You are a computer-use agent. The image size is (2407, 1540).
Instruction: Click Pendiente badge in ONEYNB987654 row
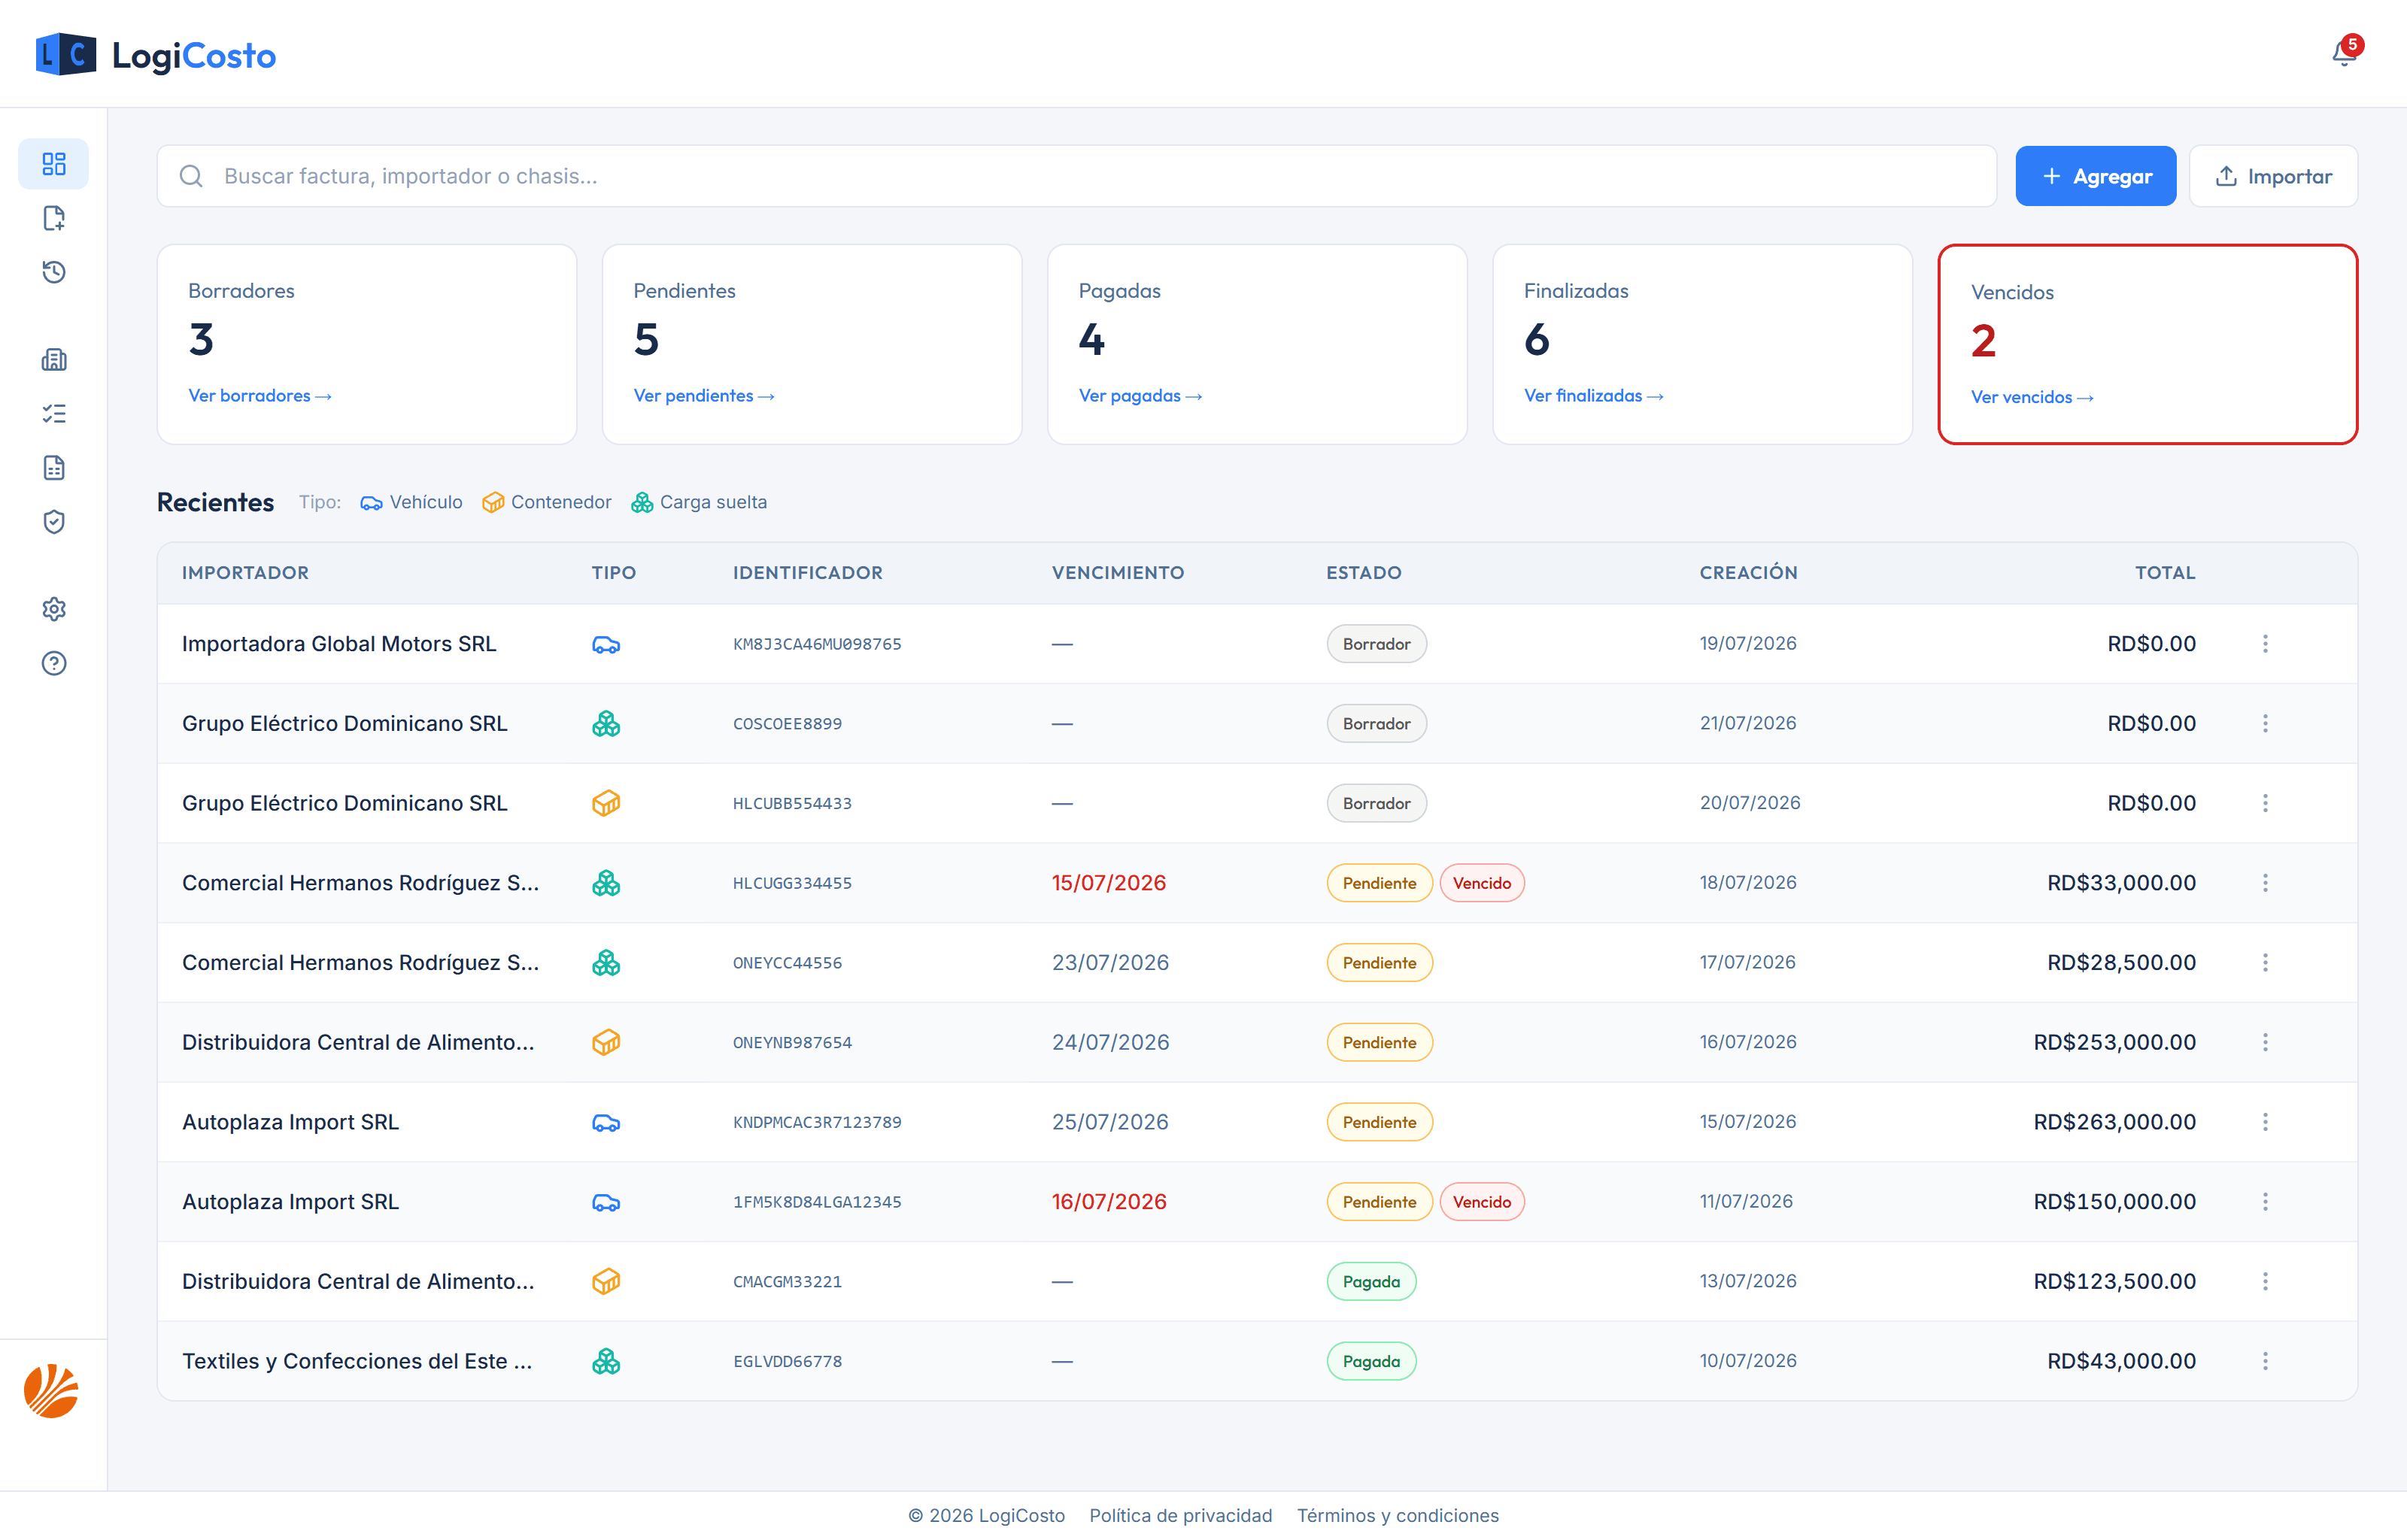[x=1379, y=1042]
